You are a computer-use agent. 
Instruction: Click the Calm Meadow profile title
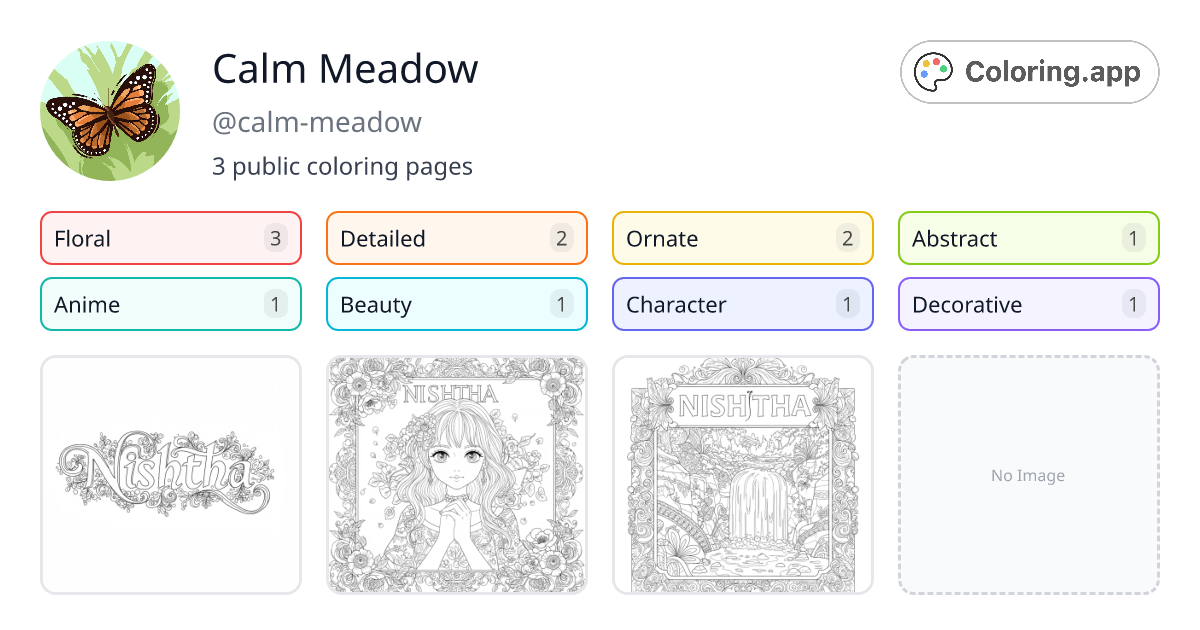tap(345, 68)
